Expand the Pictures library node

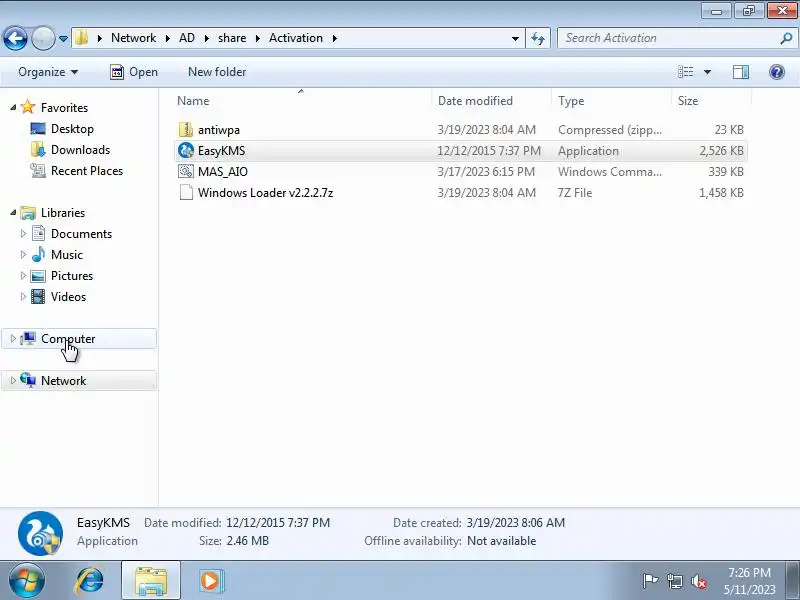[x=23, y=275]
